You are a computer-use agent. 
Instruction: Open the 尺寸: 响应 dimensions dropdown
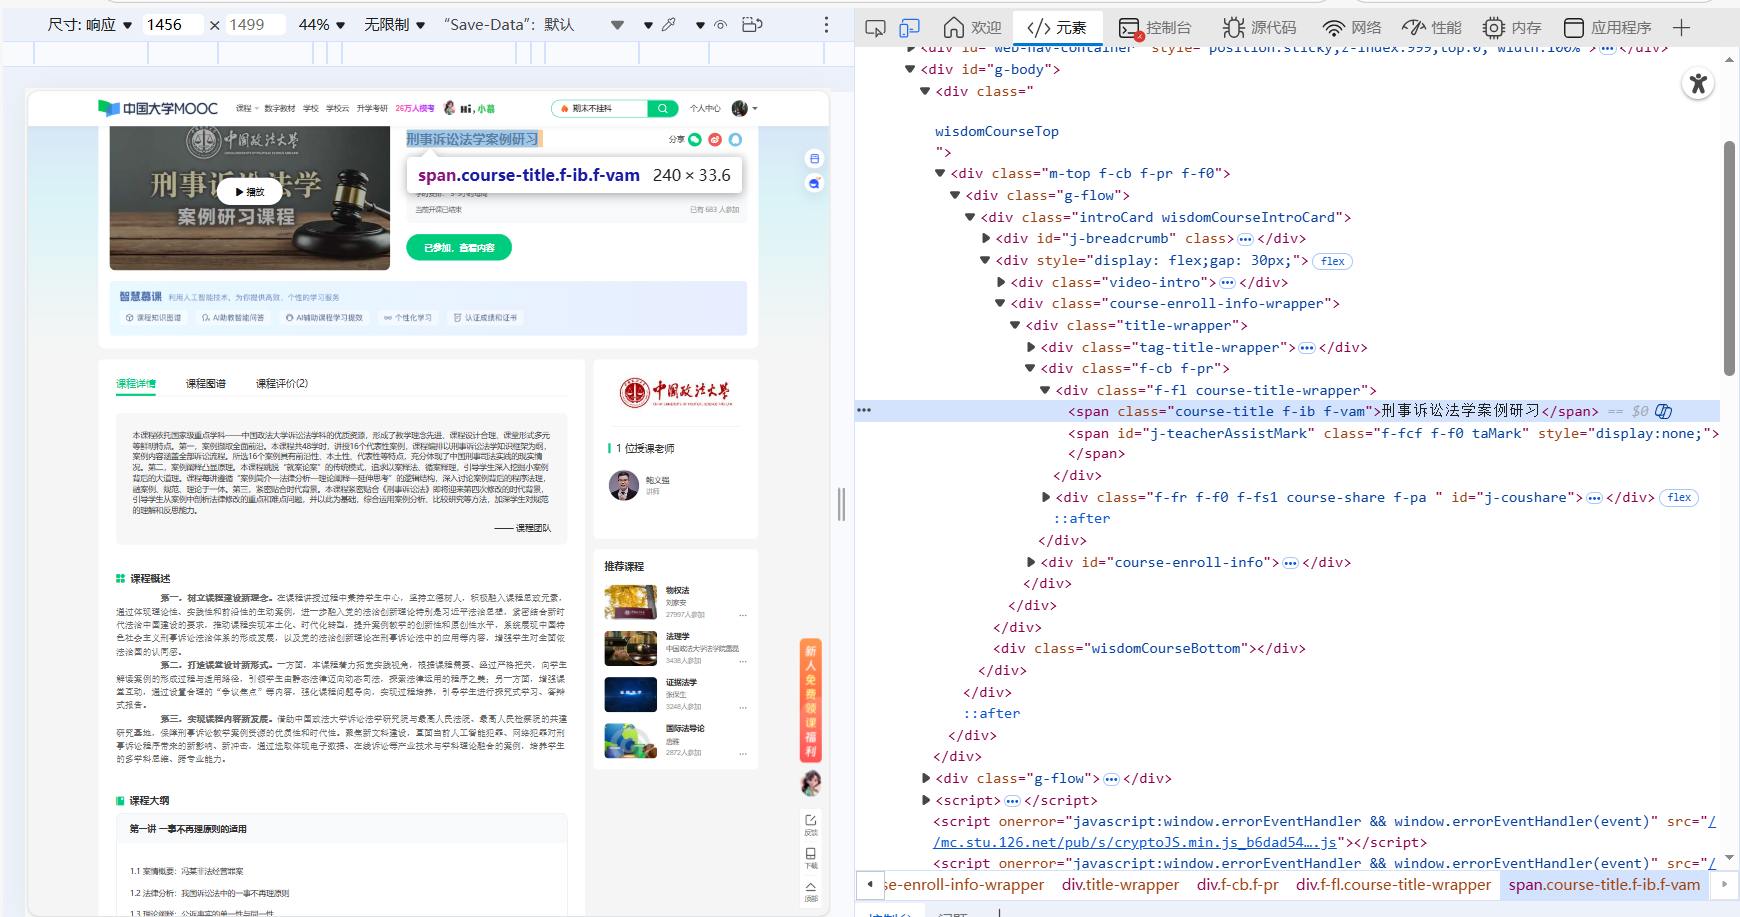pyautogui.click(x=90, y=25)
